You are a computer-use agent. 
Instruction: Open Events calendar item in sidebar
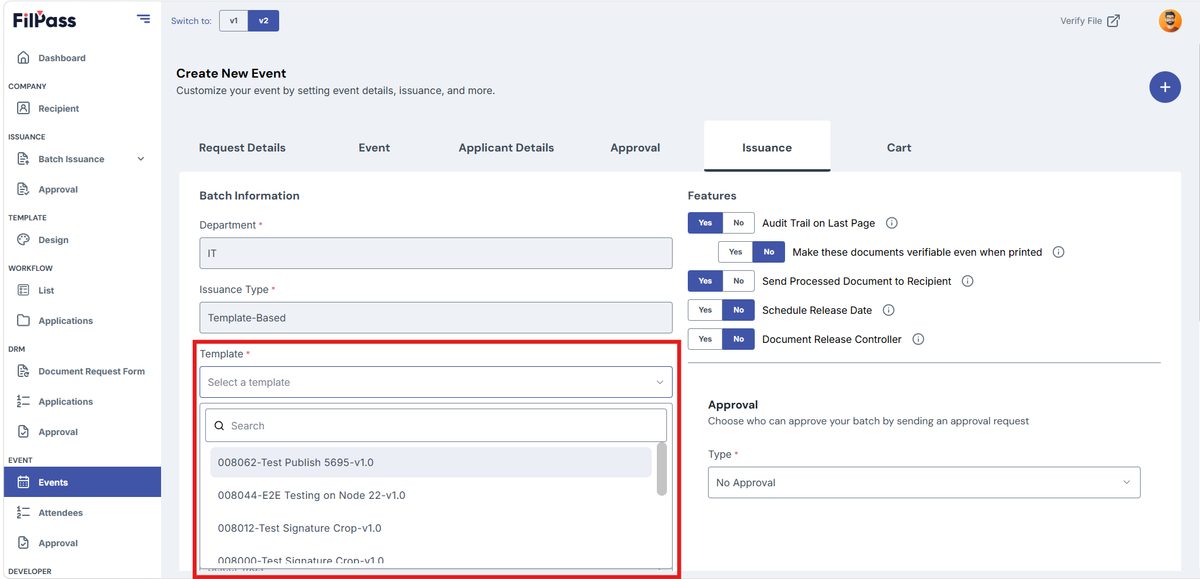(80, 482)
